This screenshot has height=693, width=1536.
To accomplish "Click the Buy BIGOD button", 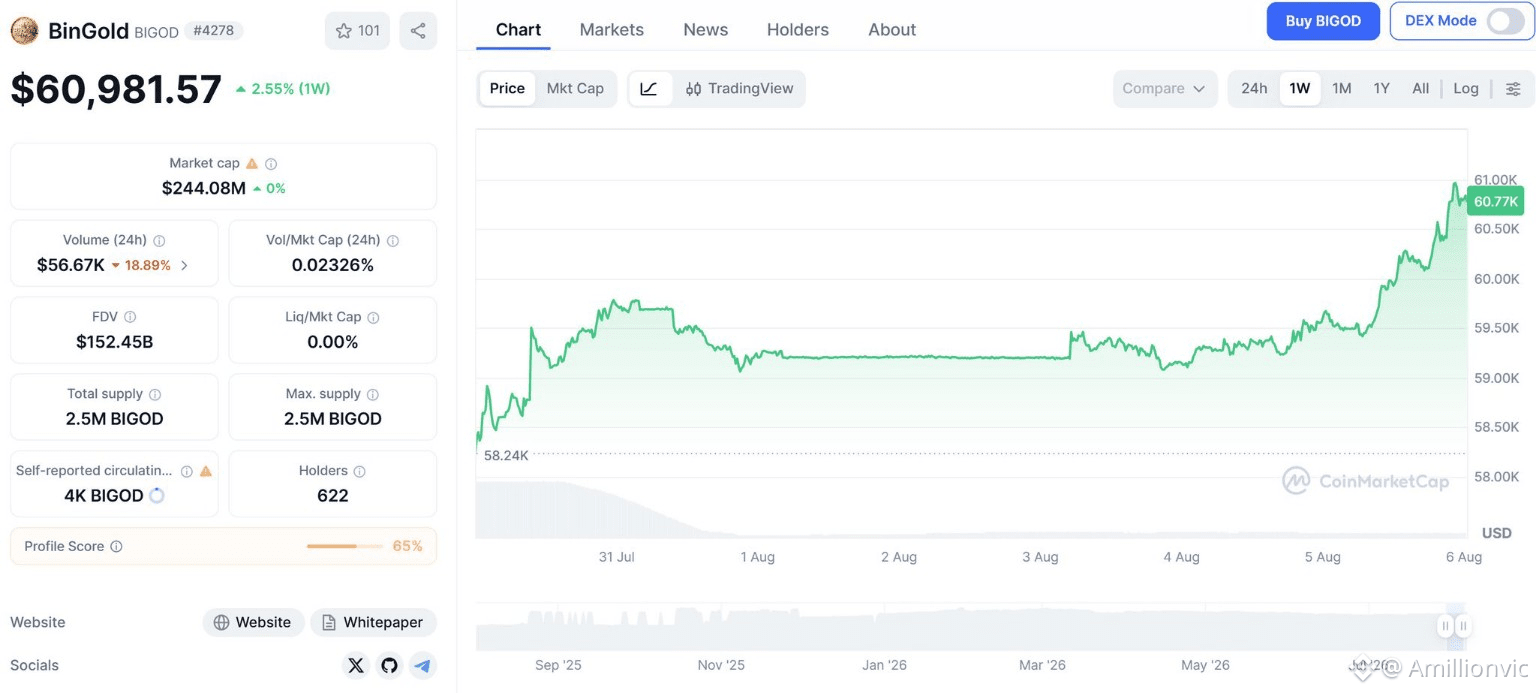I will (1323, 21).
